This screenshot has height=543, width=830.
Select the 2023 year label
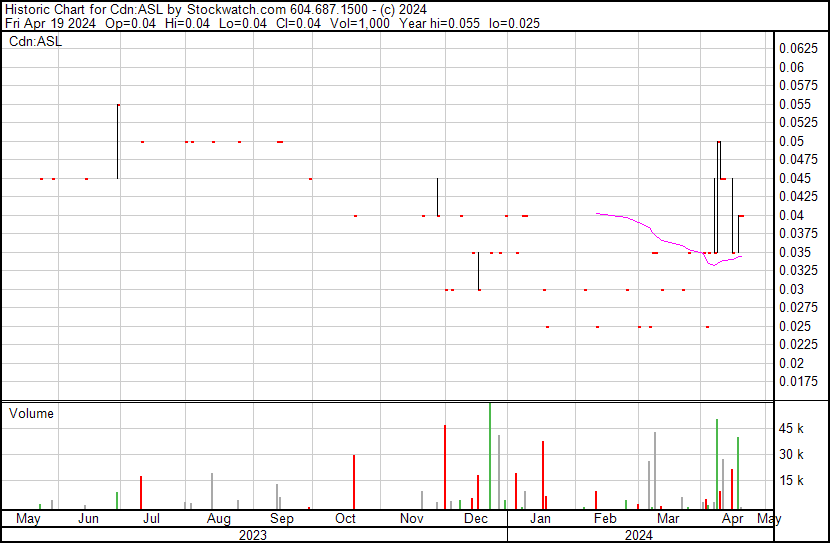point(252,535)
